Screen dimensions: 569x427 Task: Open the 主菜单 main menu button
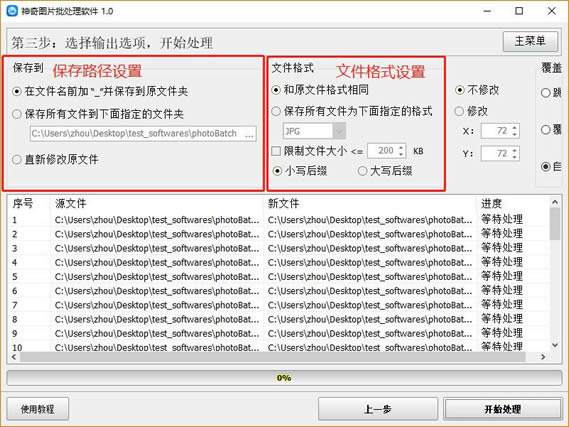point(530,41)
